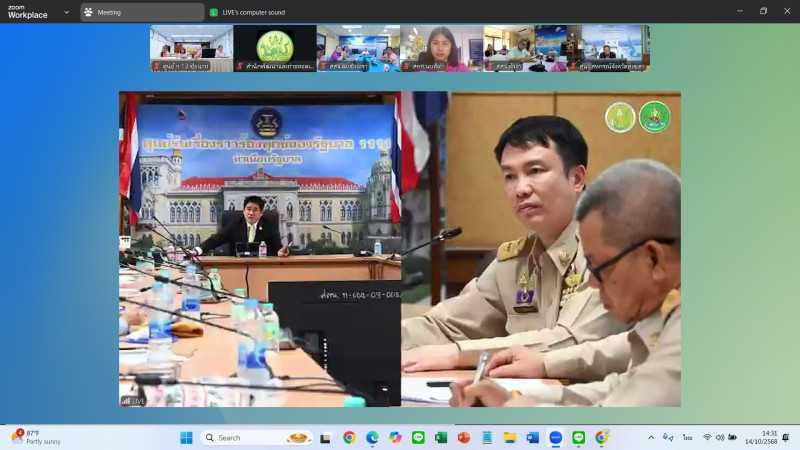Show hidden system tray icons
Screen dimensions: 800x450
[651, 437]
